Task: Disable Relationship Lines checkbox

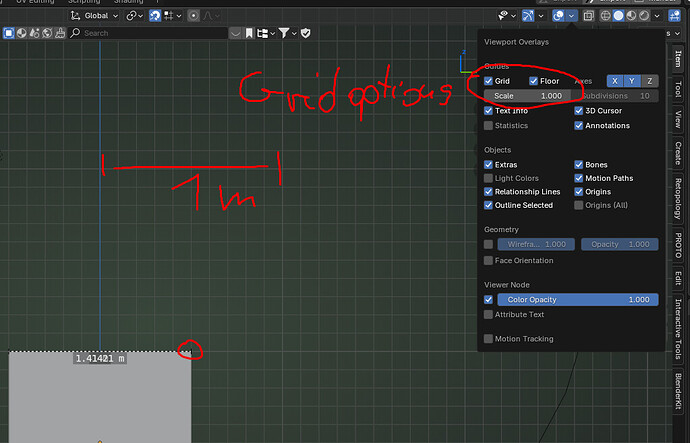Action: click(488, 192)
